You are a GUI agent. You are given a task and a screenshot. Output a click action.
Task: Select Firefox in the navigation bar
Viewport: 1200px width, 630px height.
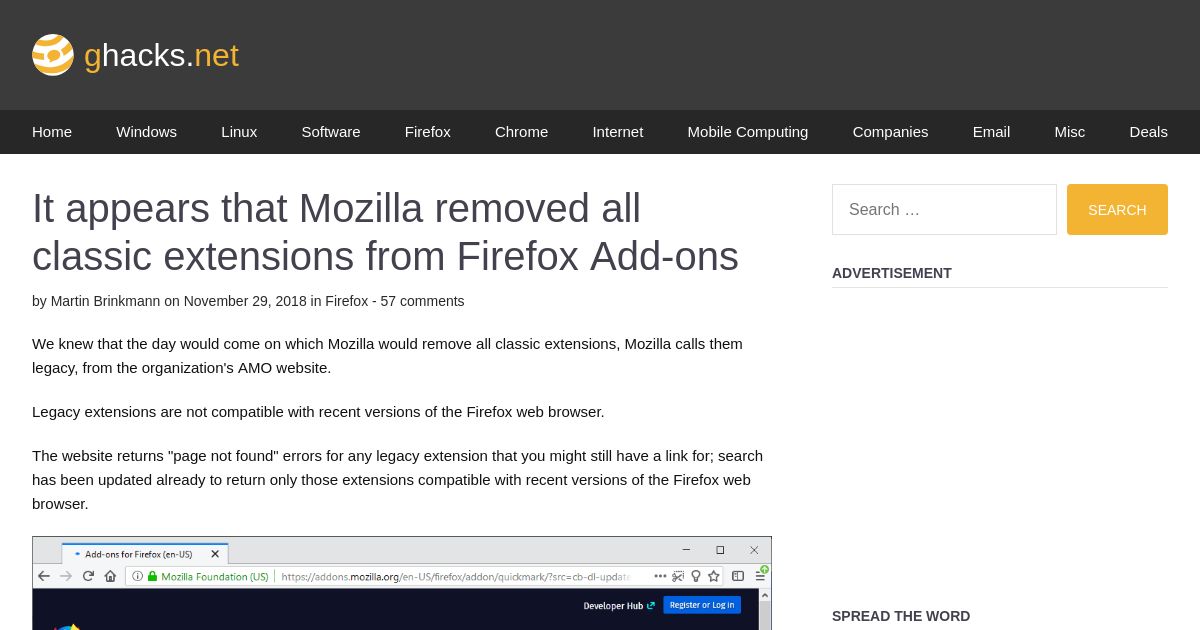428,132
